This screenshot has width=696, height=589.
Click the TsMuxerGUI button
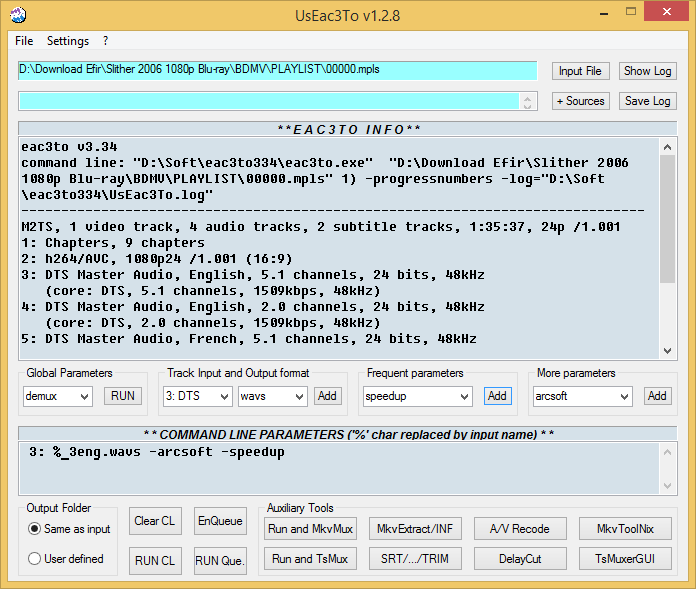coord(625,559)
